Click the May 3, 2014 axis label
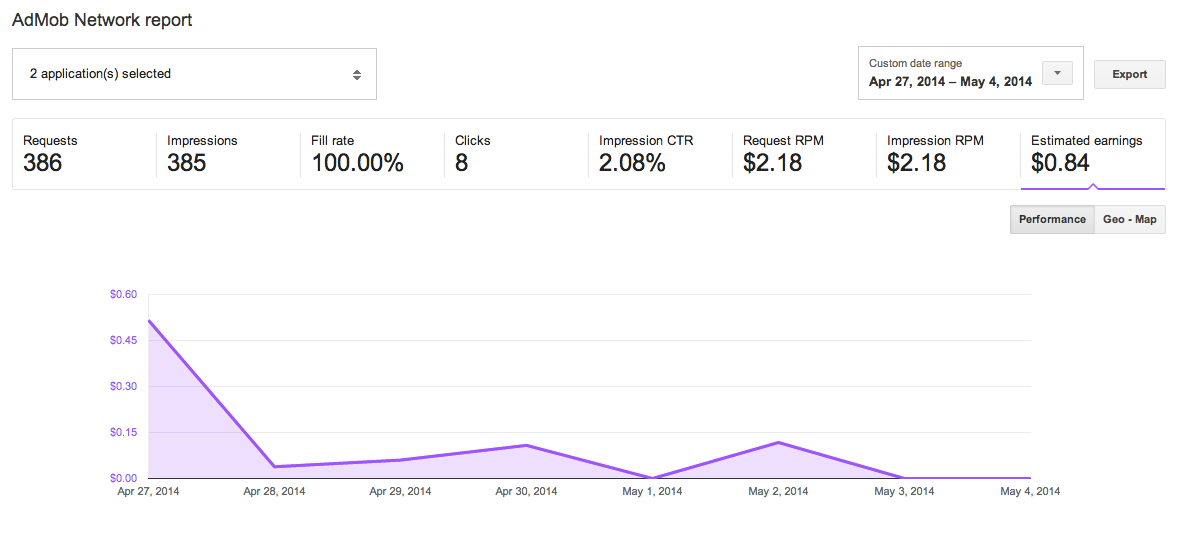The image size is (1180, 542). [905, 492]
